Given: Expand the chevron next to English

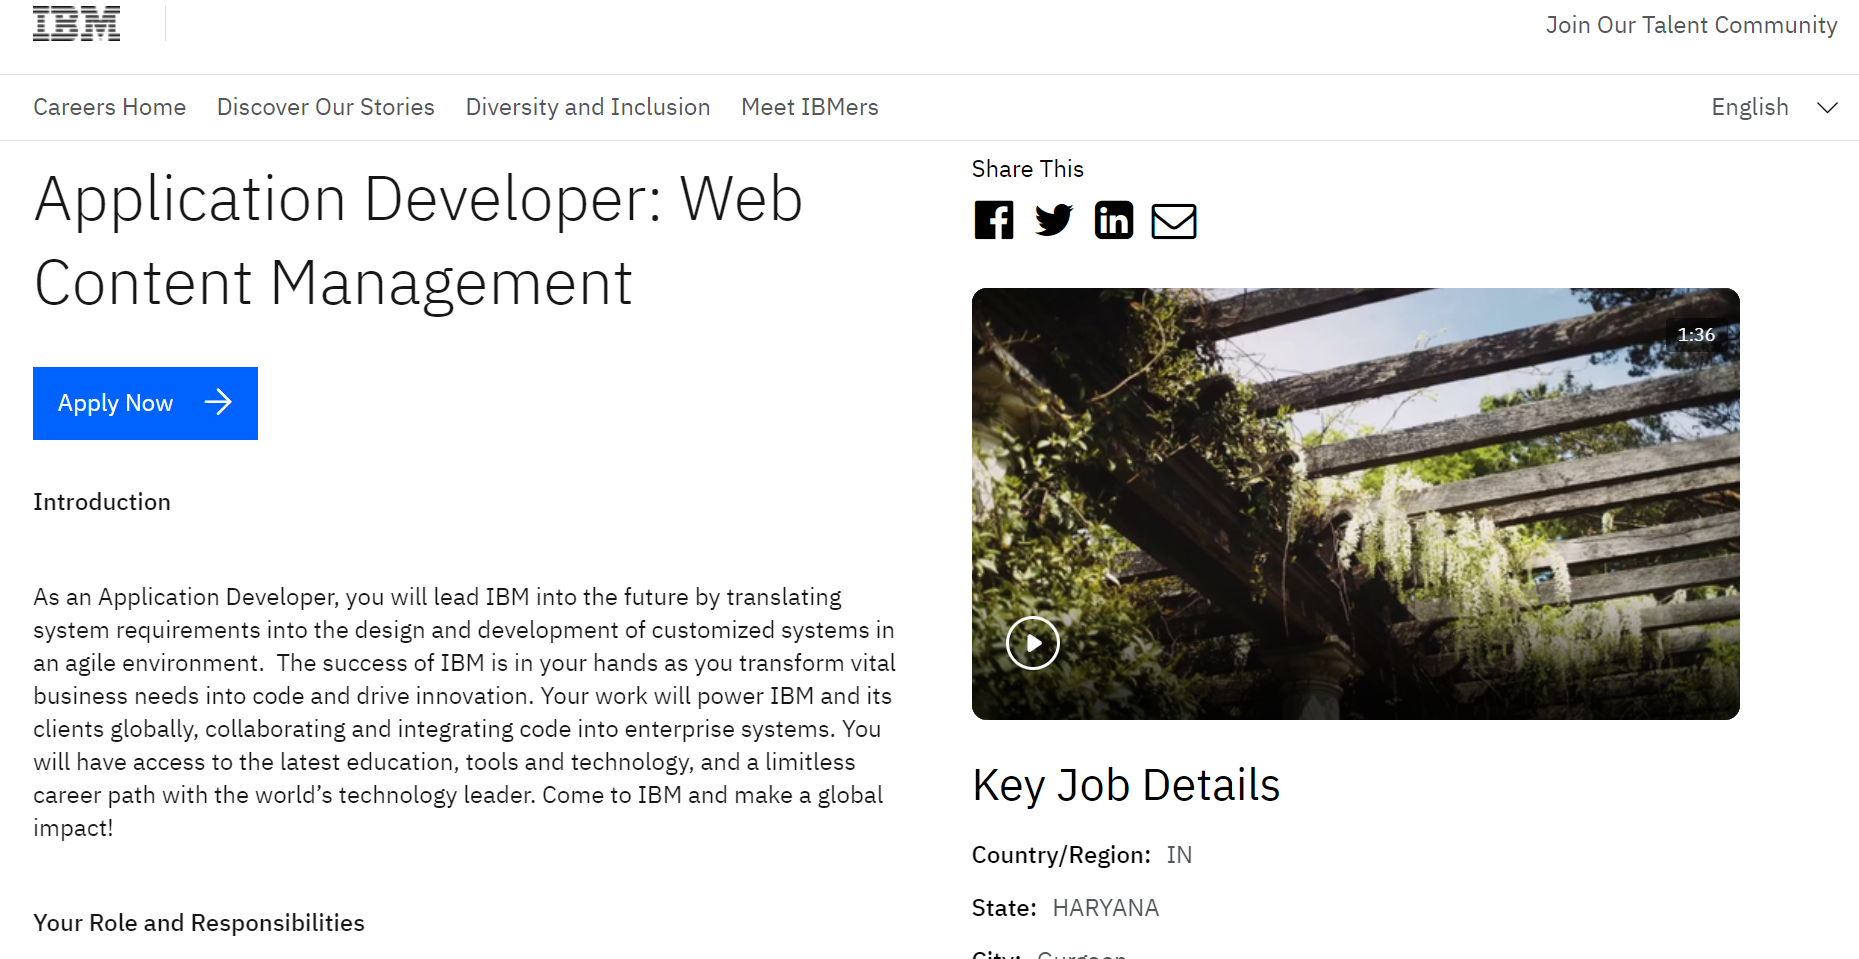Looking at the screenshot, I should (1827, 108).
